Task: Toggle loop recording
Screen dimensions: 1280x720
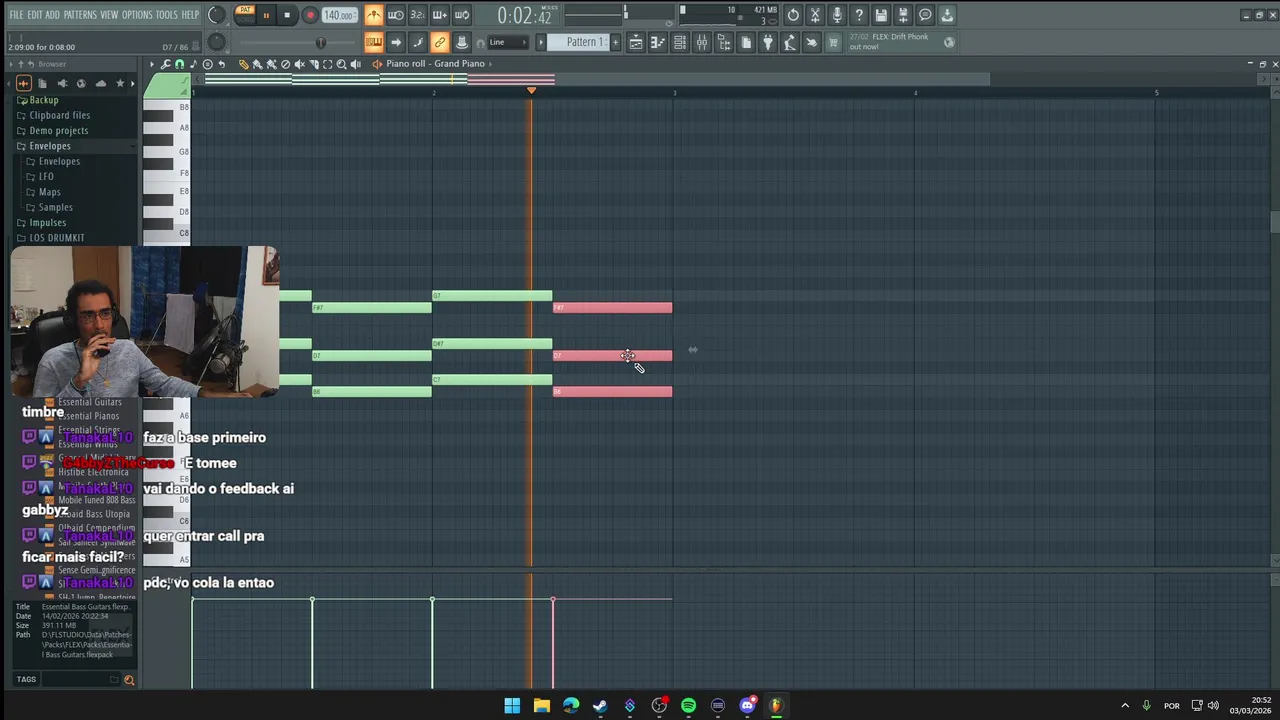Action: pyautogui.click(x=462, y=15)
